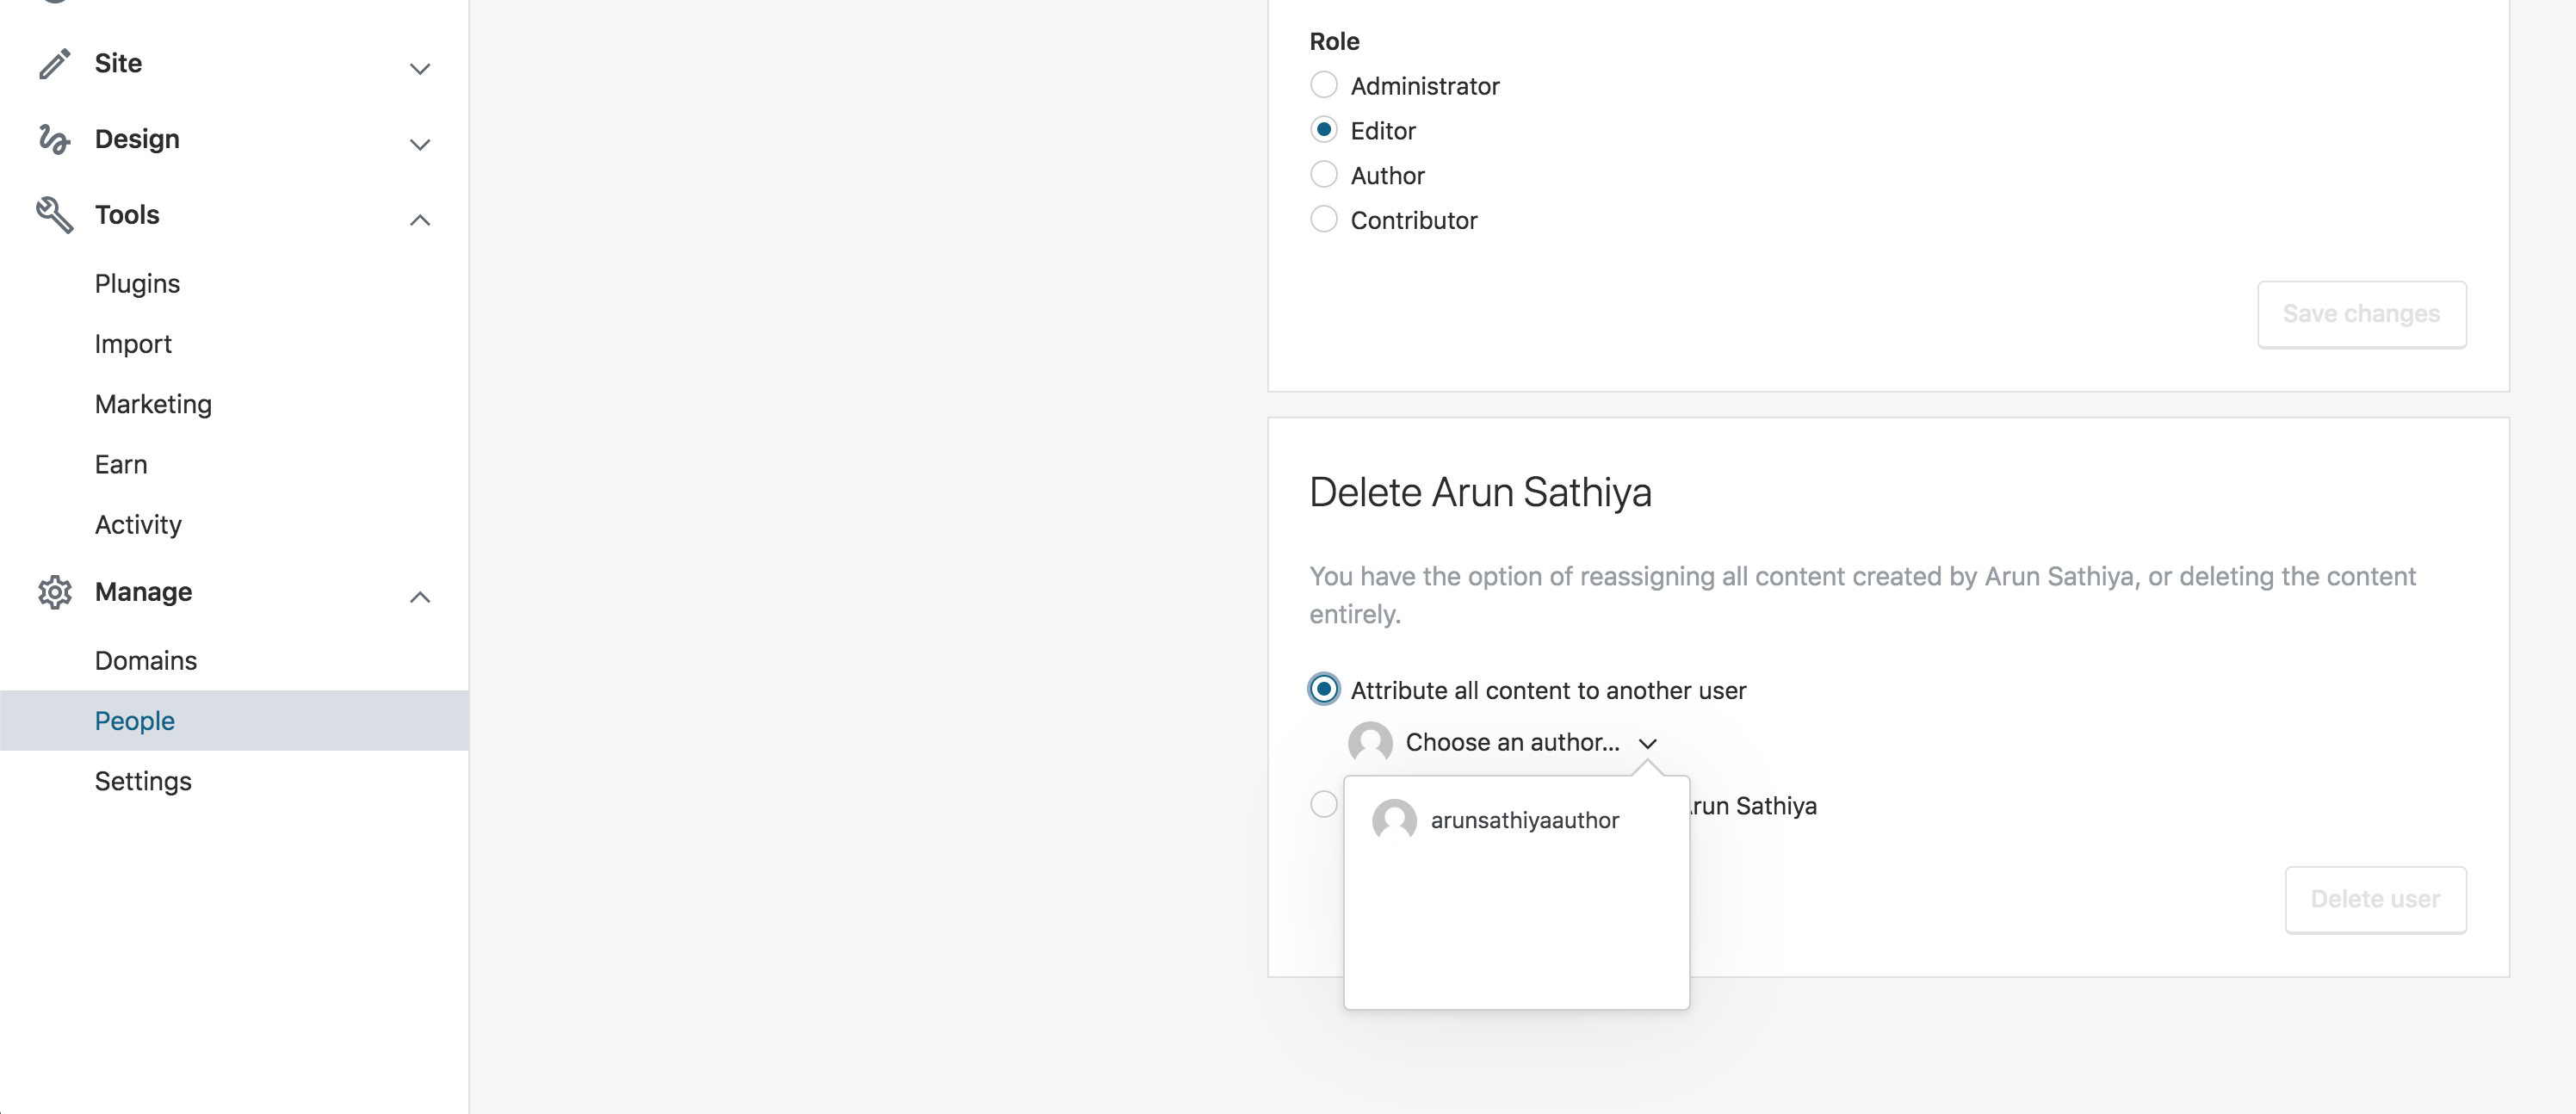The height and width of the screenshot is (1114, 2576).
Task: Expand the Design section chevron
Action: (420, 145)
